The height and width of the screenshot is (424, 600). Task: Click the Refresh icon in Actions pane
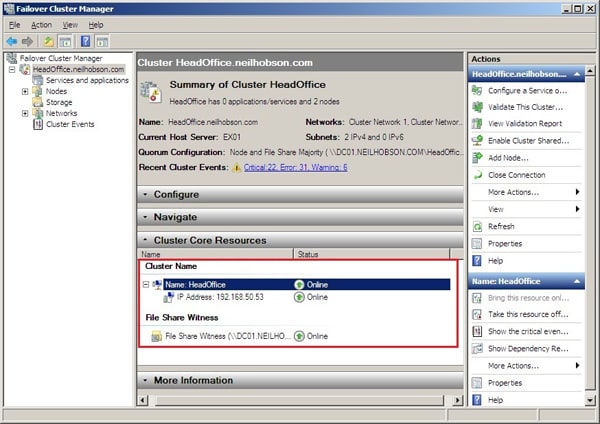click(x=477, y=227)
